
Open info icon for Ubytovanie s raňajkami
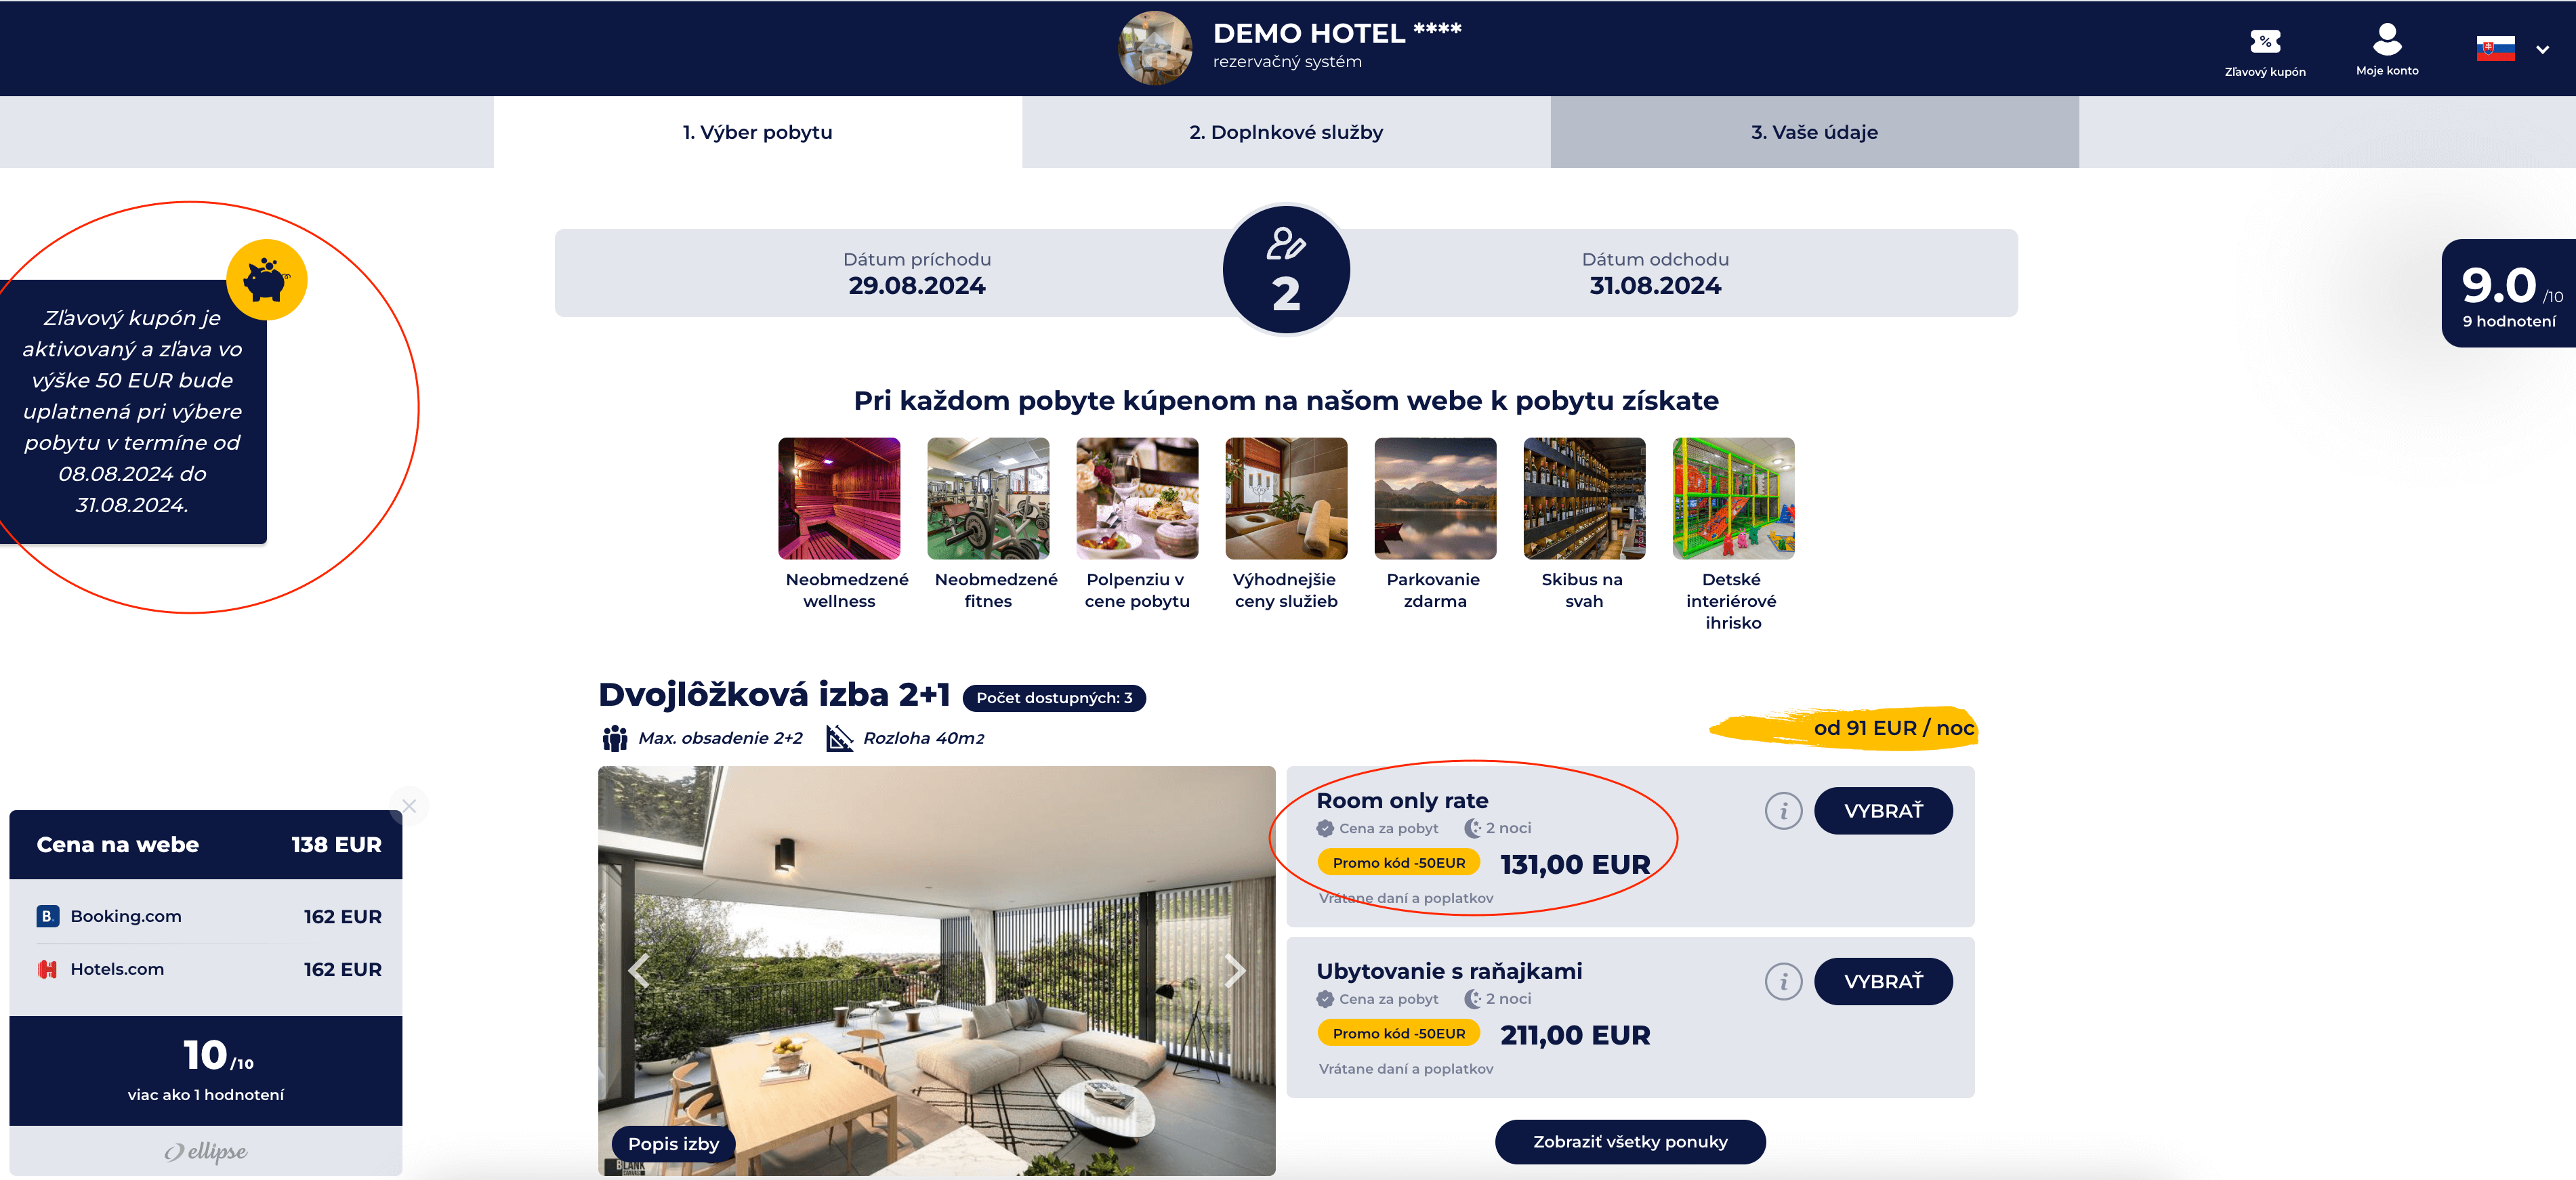pyautogui.click(x=1782, y=981)
